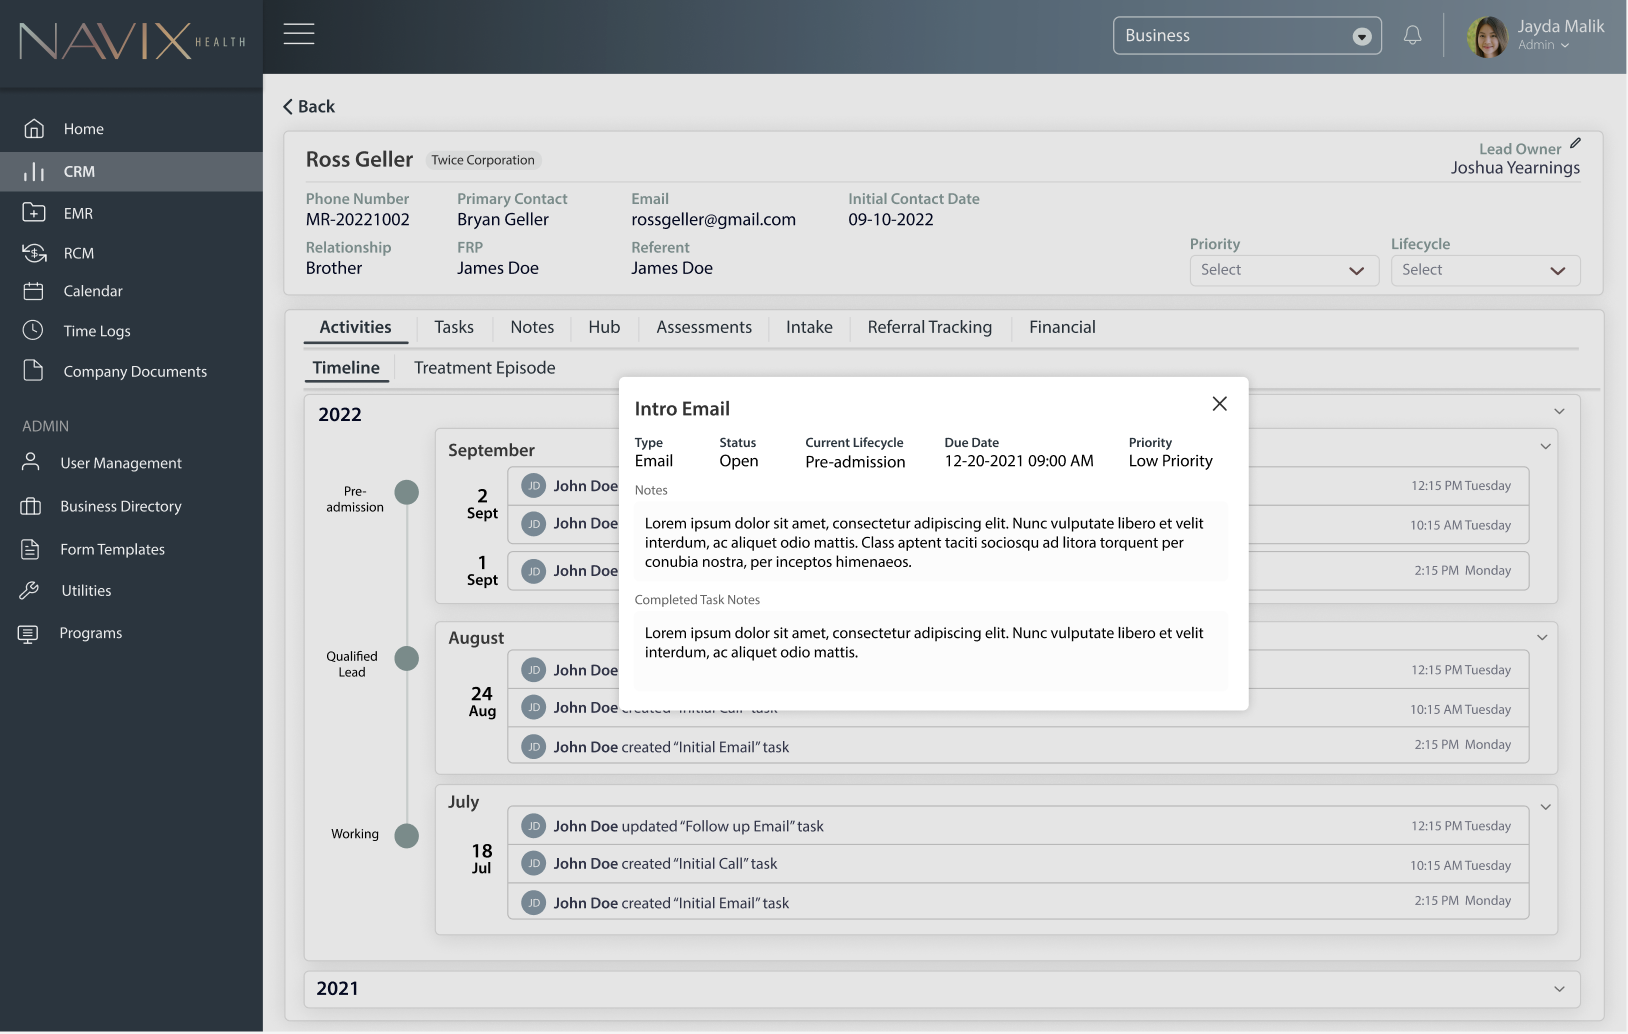
Task: Open the Treatment Episode tab
Action: pos(485,367)
